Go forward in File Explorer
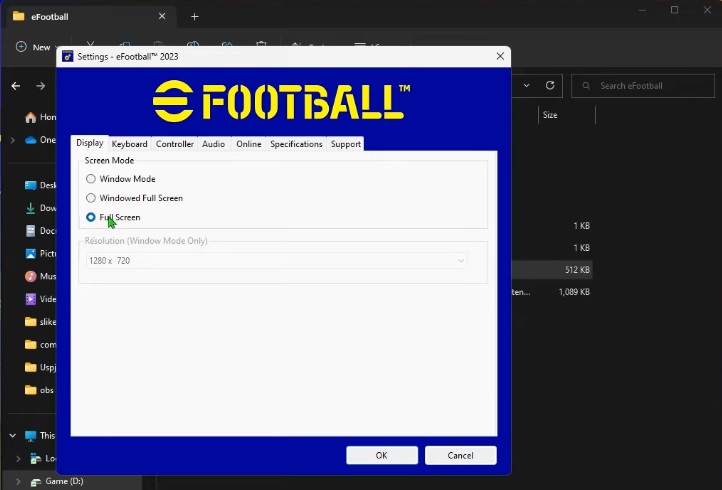This screenshot has width=722, height=490. [x=41, y=86]
